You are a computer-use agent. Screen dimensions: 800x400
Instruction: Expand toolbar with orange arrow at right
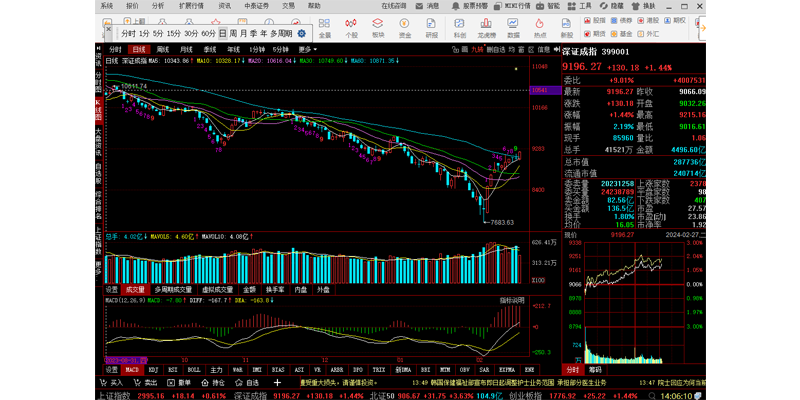[x=702, y=28]
